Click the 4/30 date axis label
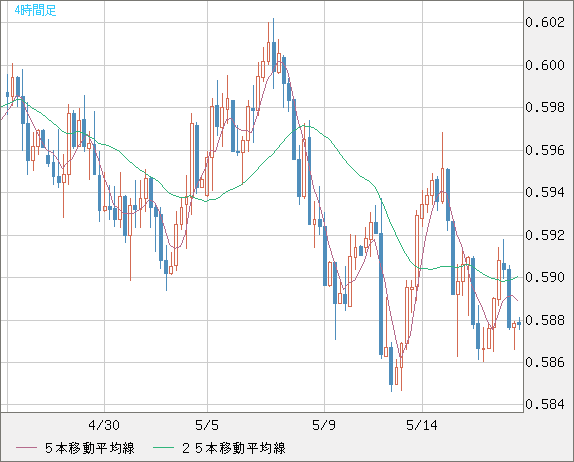Viewport: 574px width, 462px height. point(104,425)
